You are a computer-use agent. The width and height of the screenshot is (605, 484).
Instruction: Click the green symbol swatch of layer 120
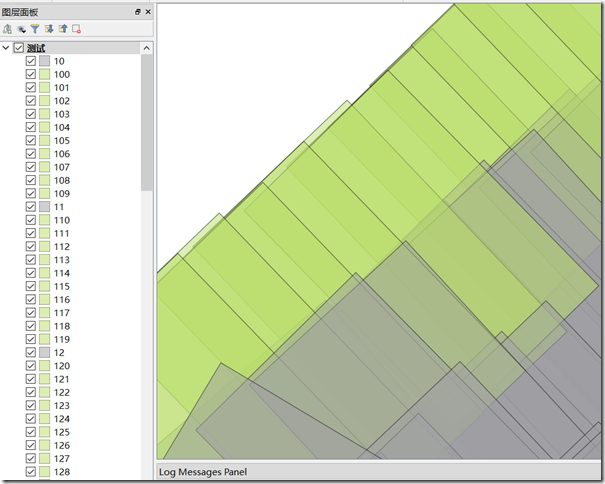coord(44,366)
